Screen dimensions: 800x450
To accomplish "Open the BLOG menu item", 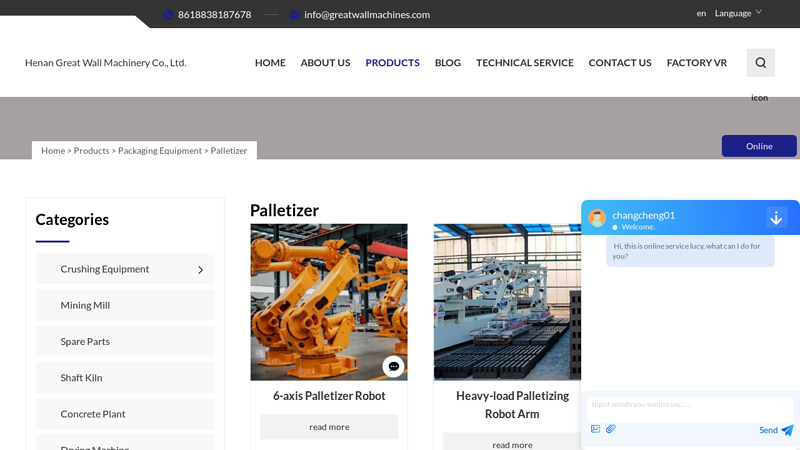I will click(447, 63).
